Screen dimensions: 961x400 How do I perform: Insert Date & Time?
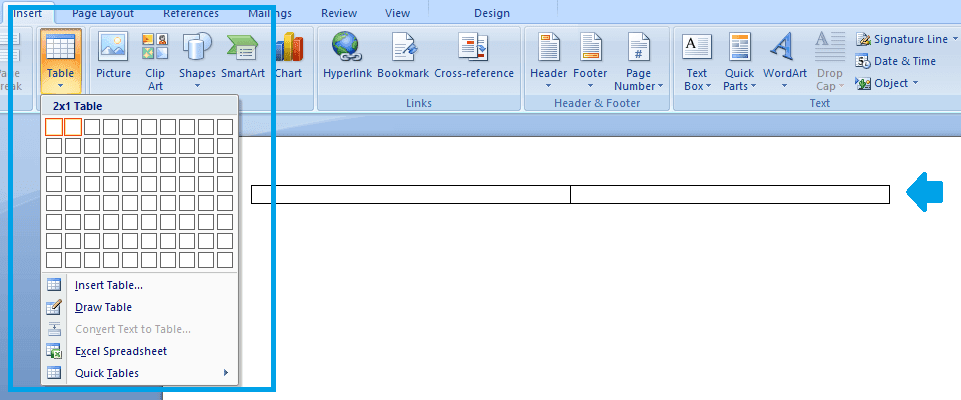pyautogui.click(x=896, y=61)
